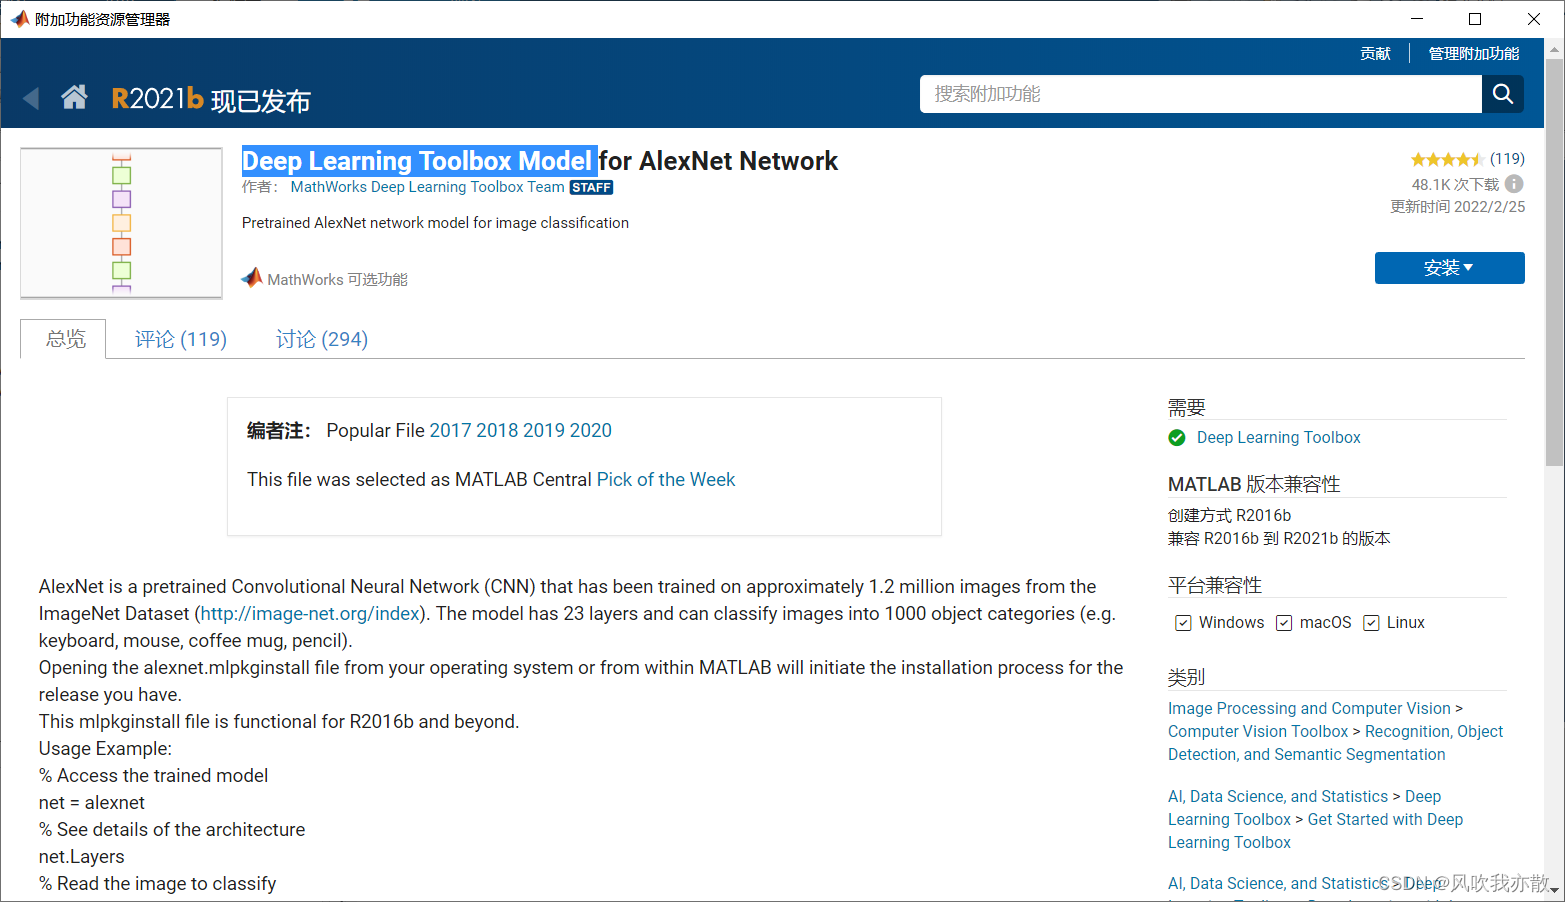The height and width of the screenshot is (902, 1565).
Task: Open Image Processing and Computer Vision category
Action: [1309, 708]
